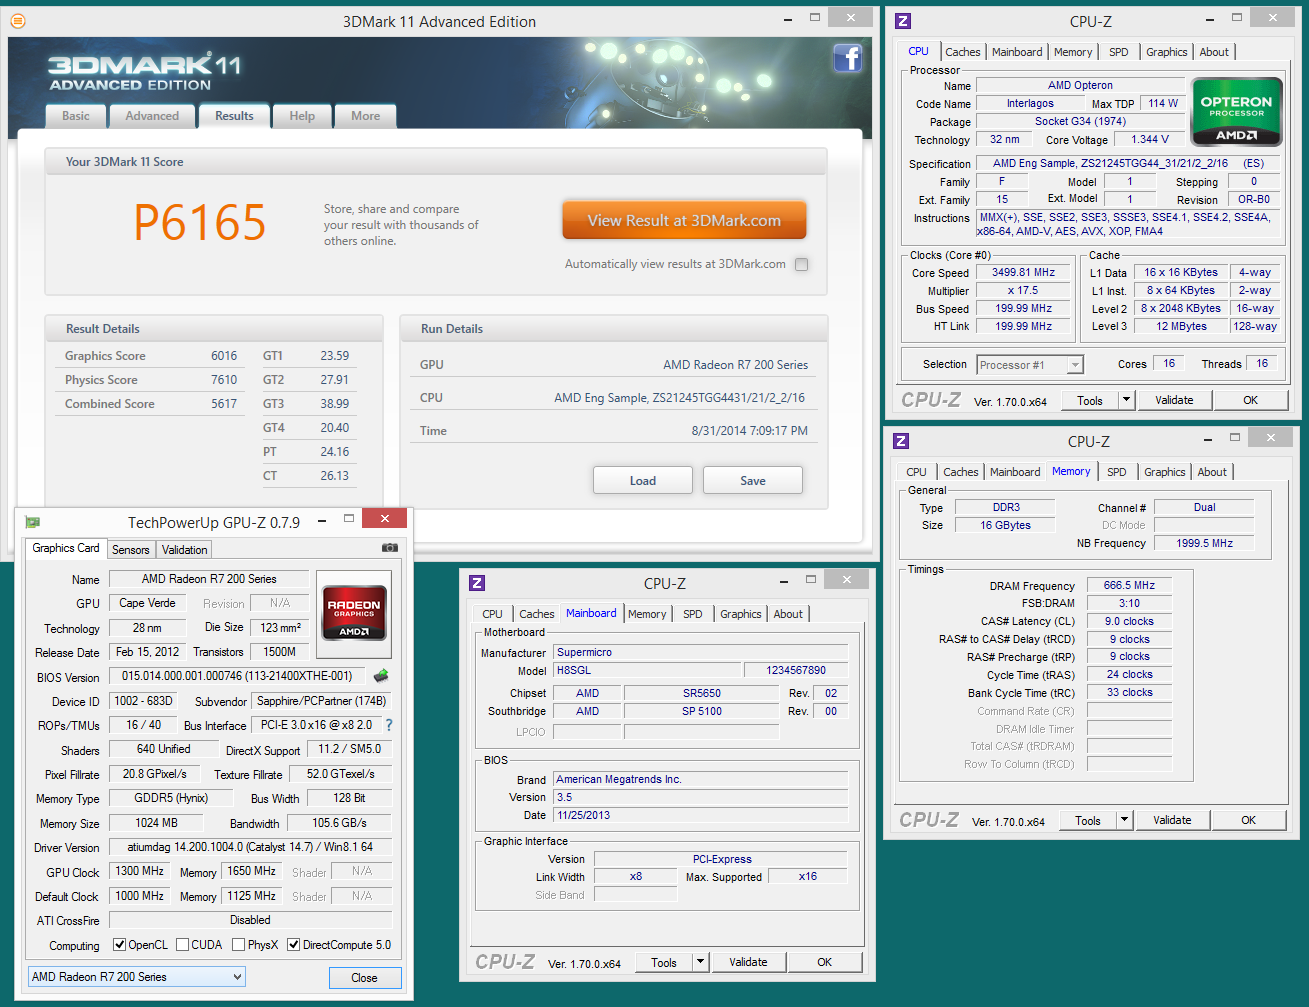Click the Physics Score 7610 row
The image size is (1309, 1007).
[151, 380]
